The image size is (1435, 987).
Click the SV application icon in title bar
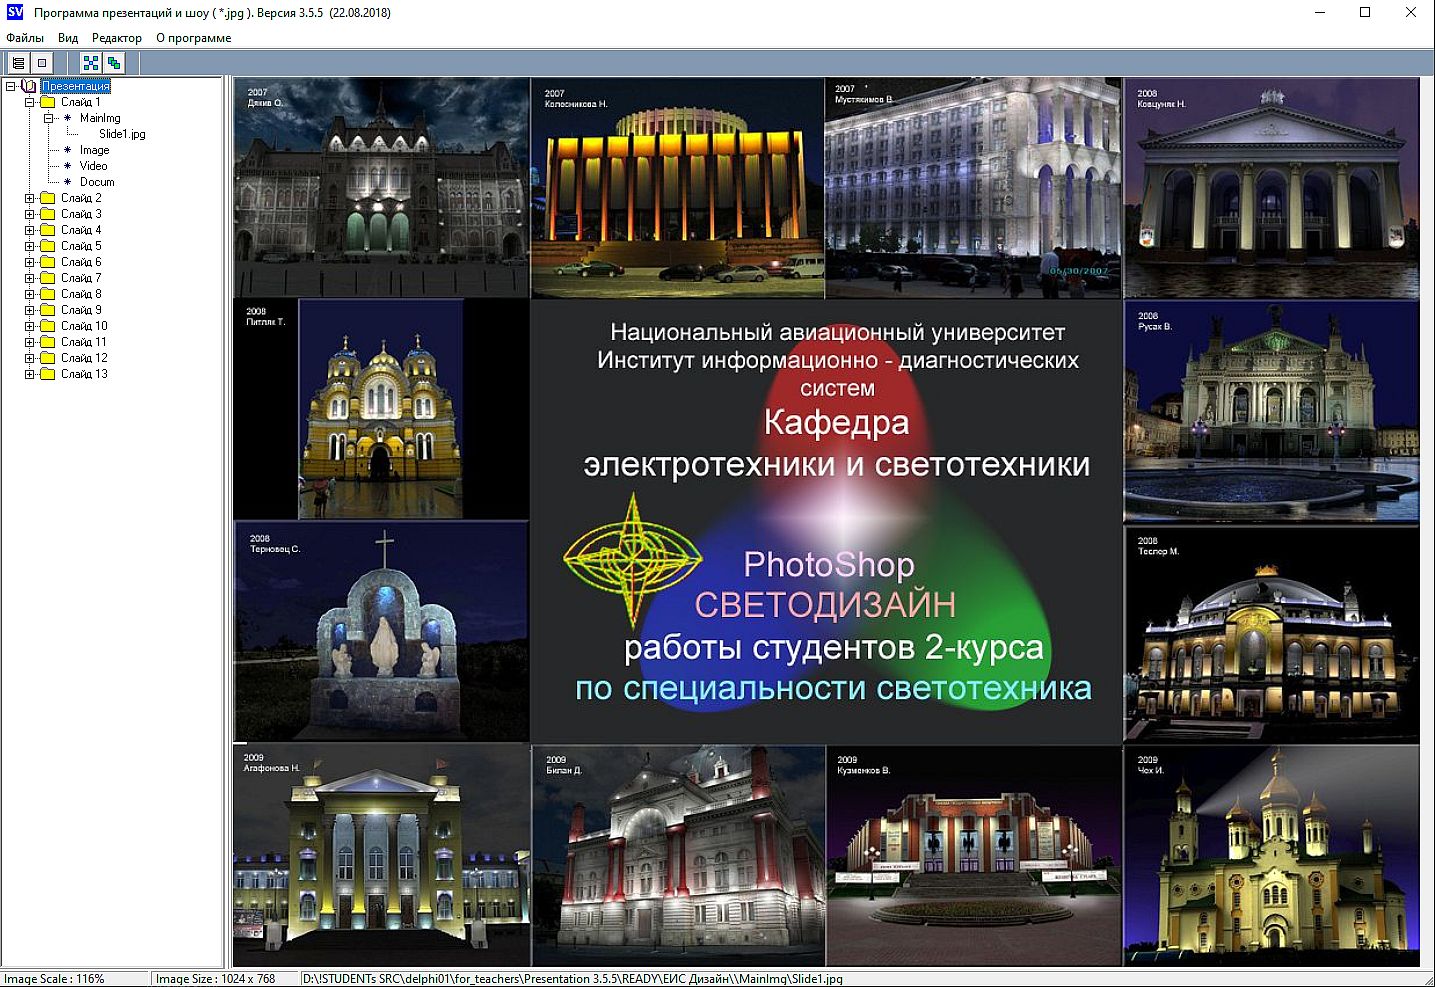(14, 12)
